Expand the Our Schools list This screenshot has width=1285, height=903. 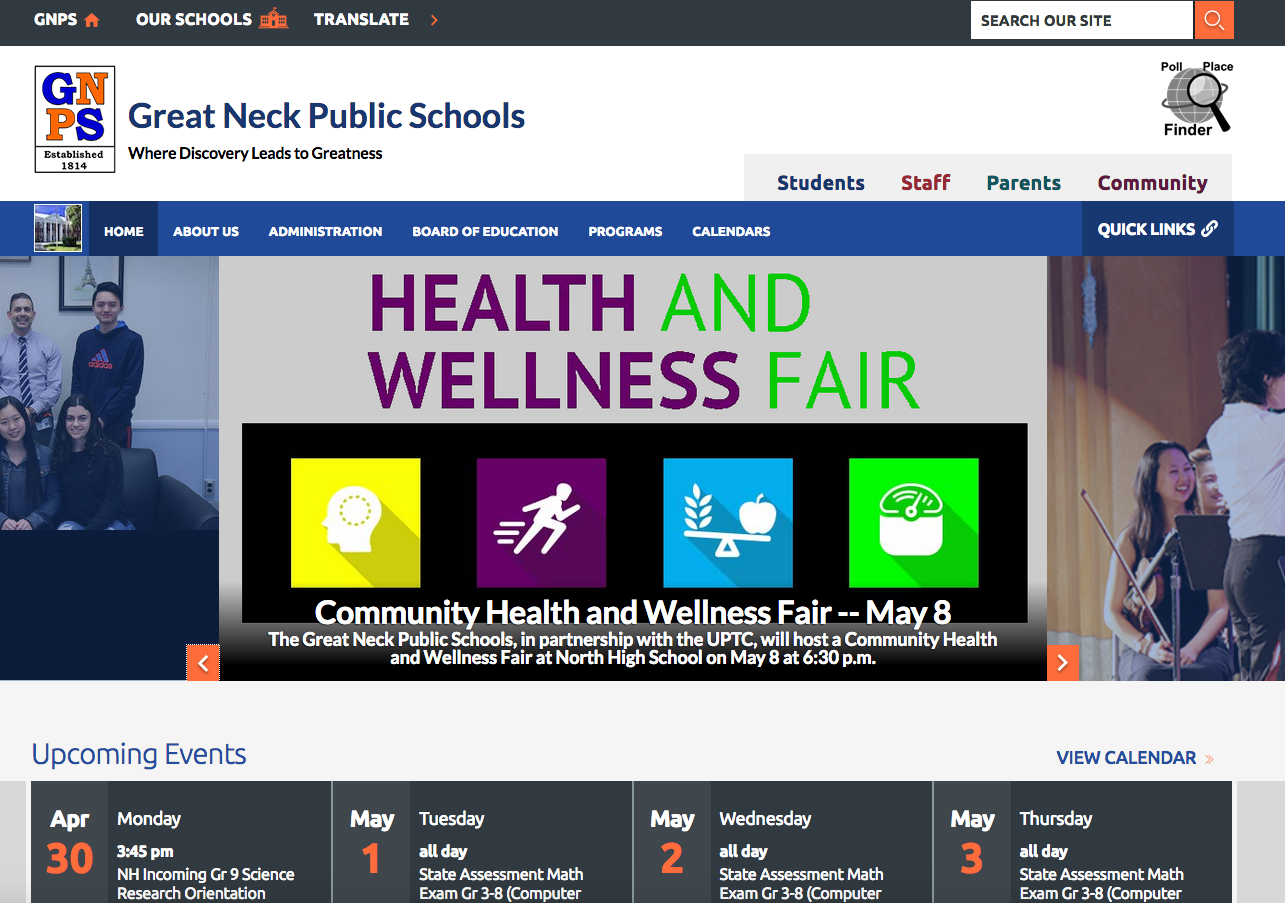(211, 20)
